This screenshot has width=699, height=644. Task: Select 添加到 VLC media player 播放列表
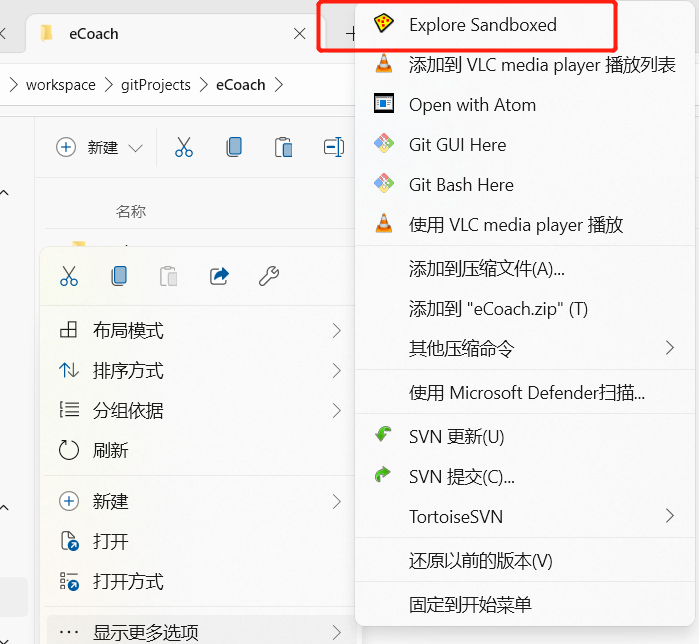pos(542,65)
